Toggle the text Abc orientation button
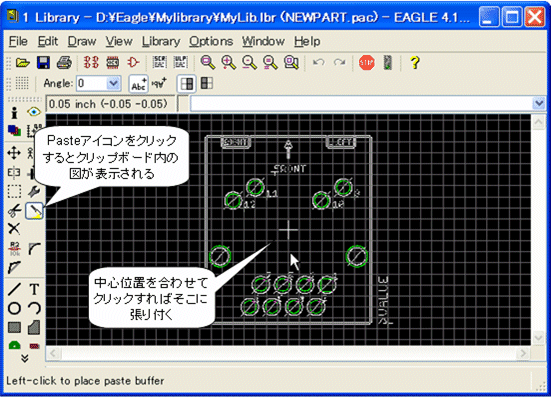This screenshot has height=397, width=551. [138, 84]
